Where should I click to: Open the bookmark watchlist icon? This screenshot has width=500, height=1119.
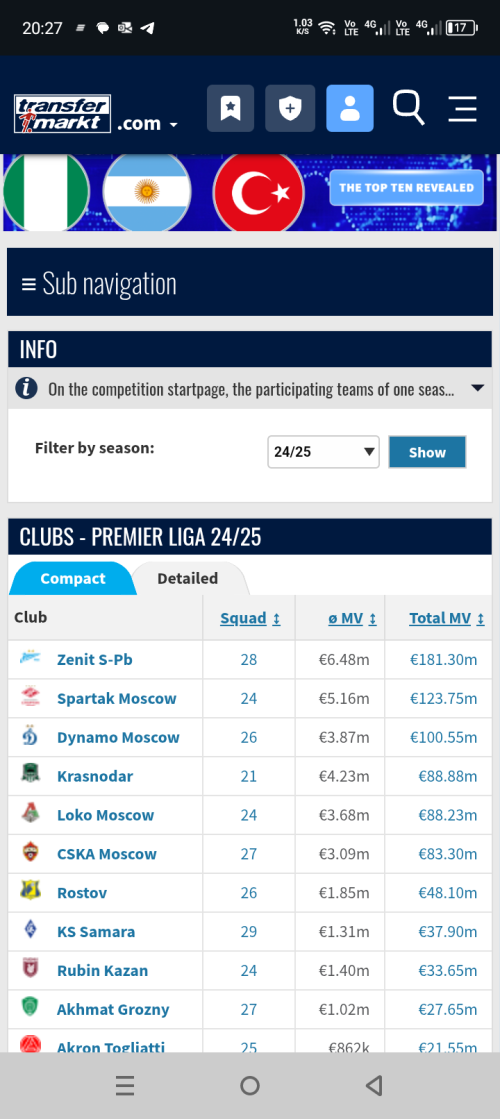[230, 108]
